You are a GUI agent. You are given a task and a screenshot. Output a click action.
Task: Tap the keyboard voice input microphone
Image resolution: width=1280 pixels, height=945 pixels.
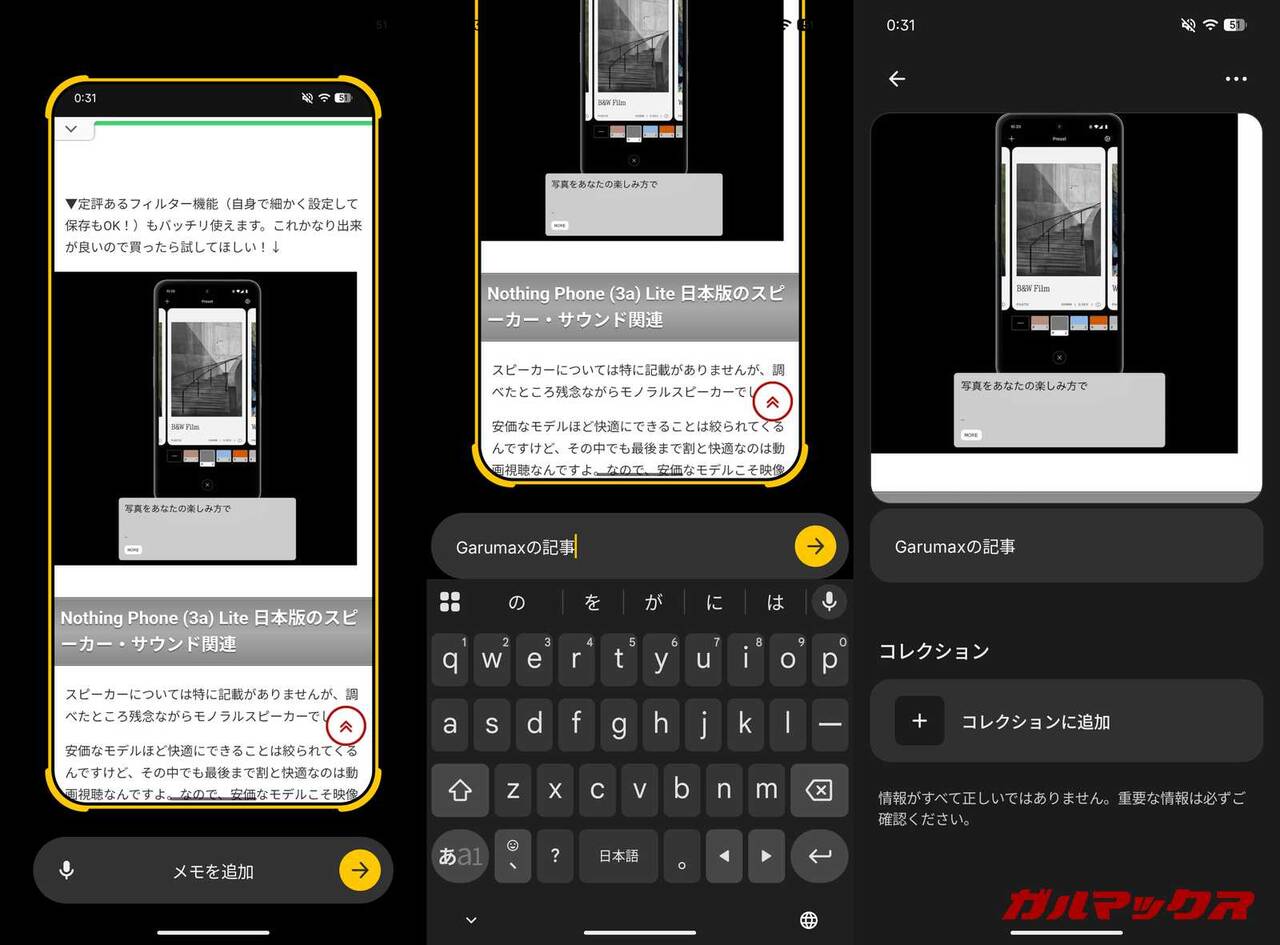828,601
